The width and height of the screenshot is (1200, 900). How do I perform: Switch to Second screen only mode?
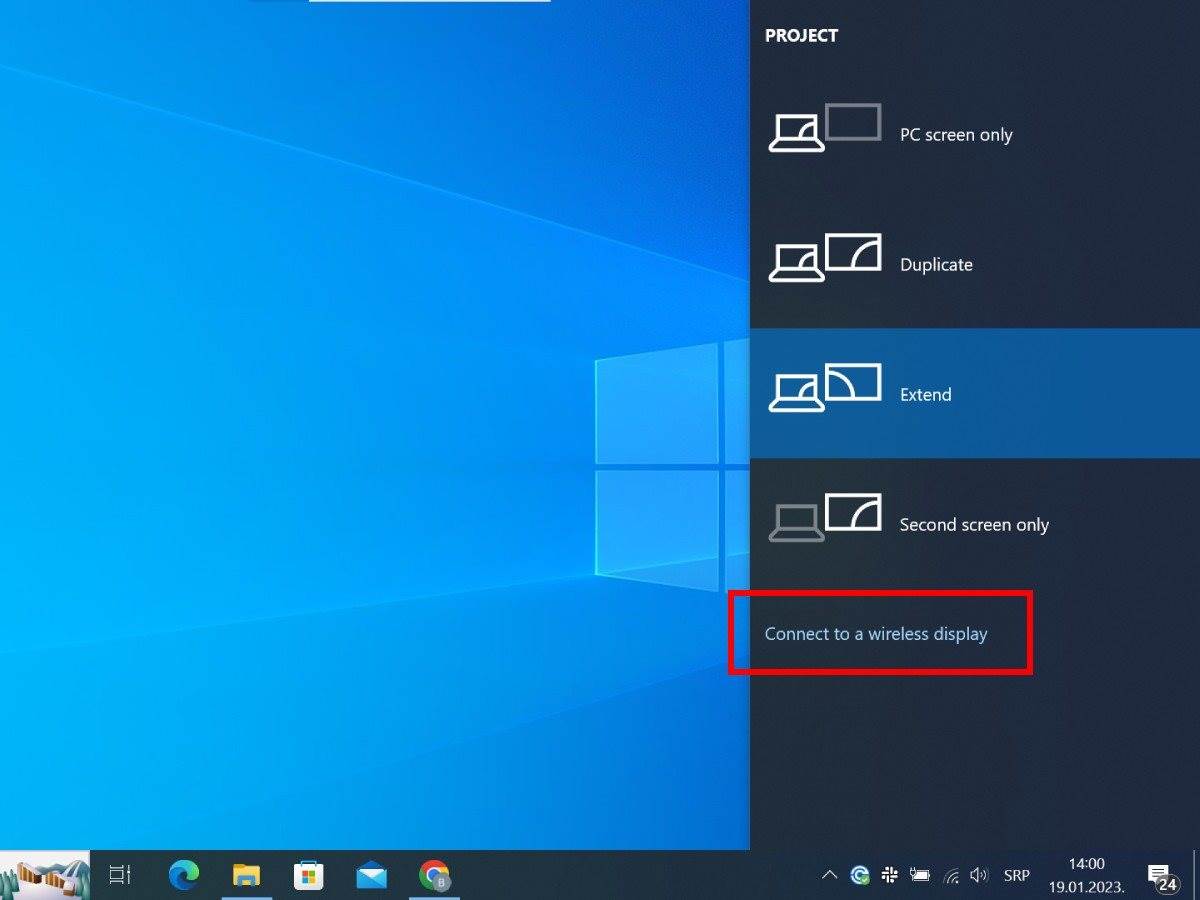(974, 524)
